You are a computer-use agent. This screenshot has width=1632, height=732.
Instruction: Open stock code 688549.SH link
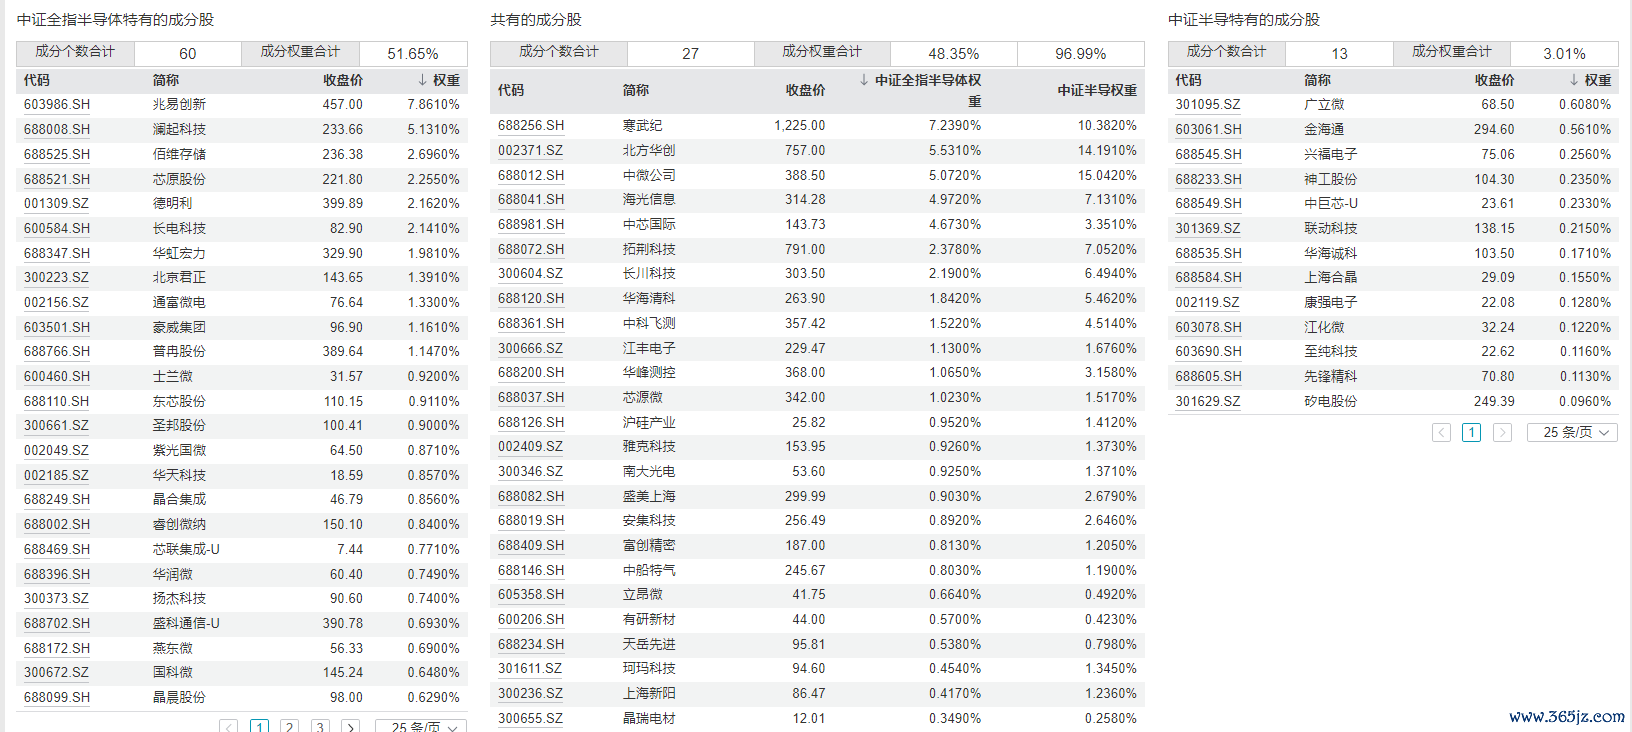[x=1208, y=204]
